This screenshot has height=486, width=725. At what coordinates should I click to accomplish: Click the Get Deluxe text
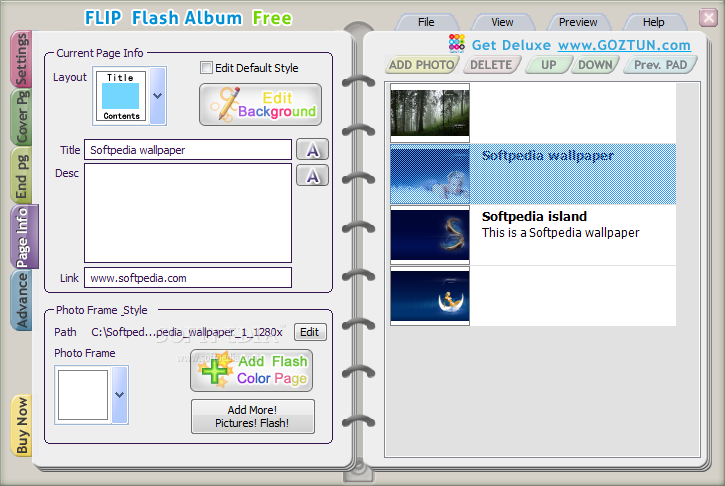pyautogui.click(x=511, y=45)
